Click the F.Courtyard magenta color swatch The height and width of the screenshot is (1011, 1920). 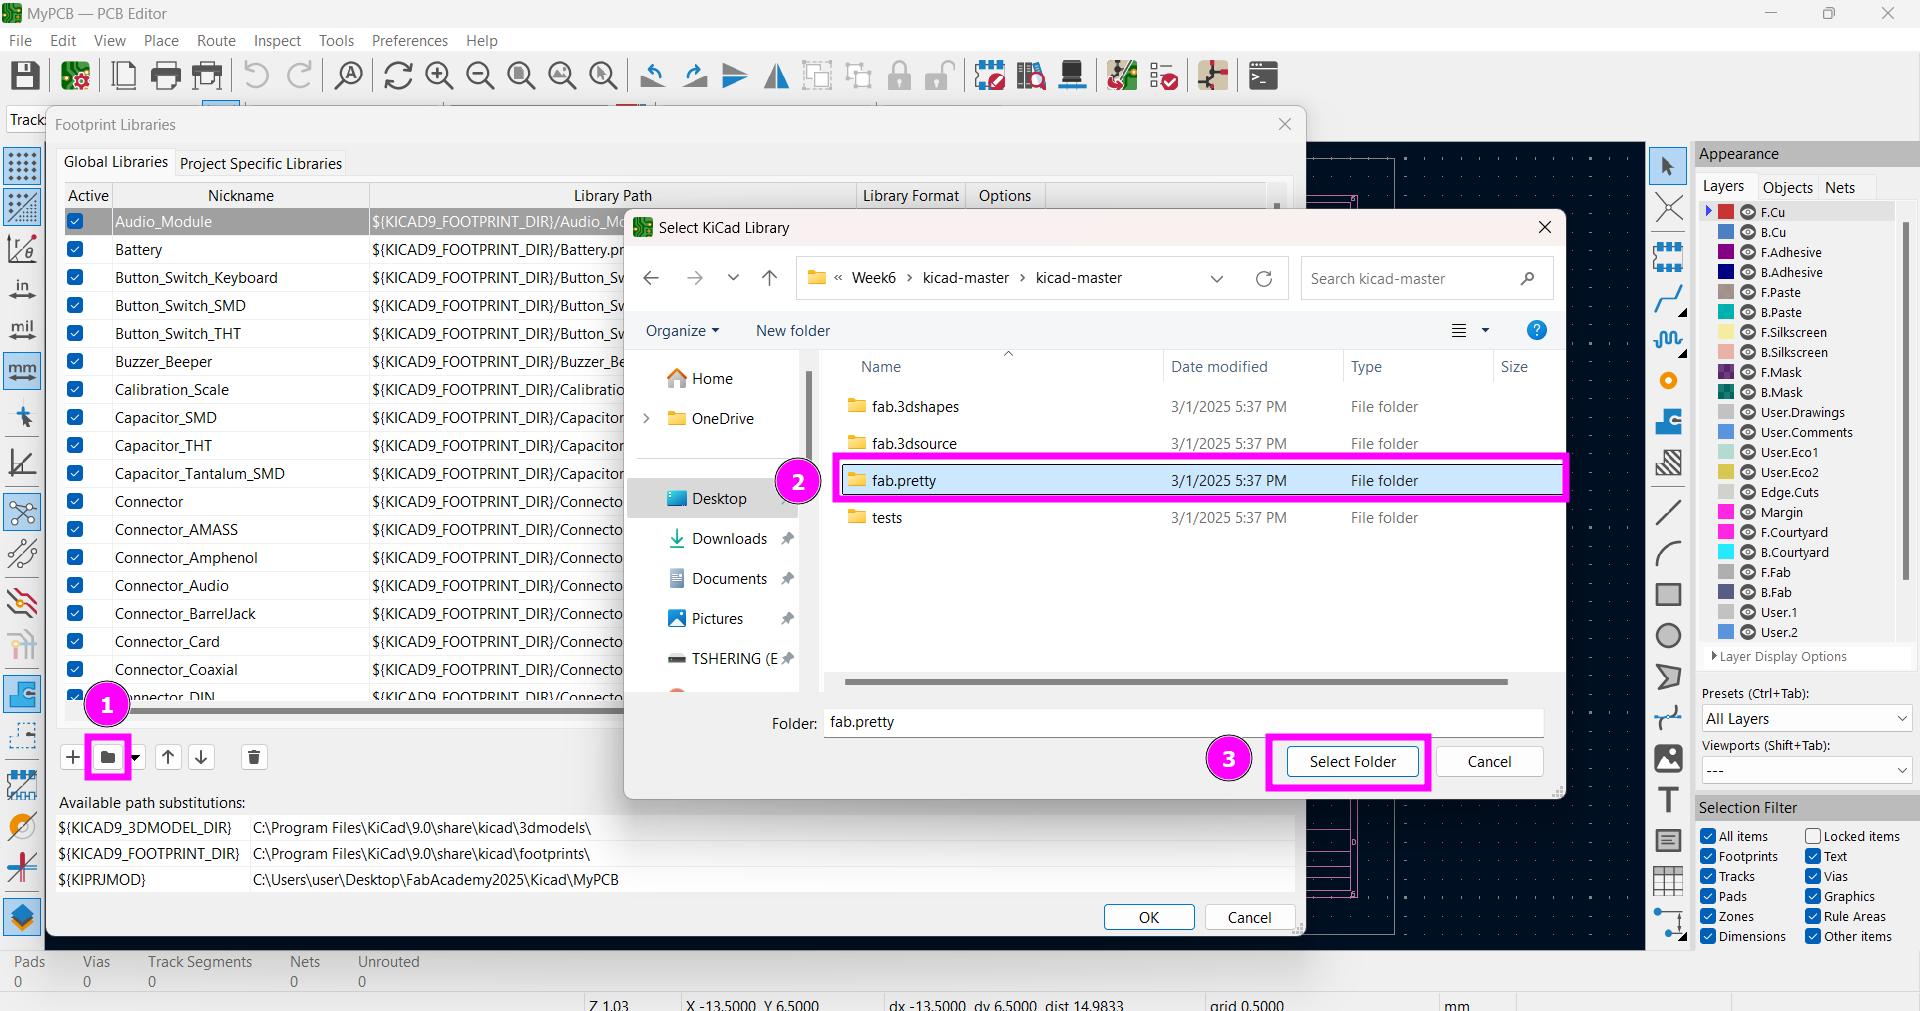click(1725, 532)
